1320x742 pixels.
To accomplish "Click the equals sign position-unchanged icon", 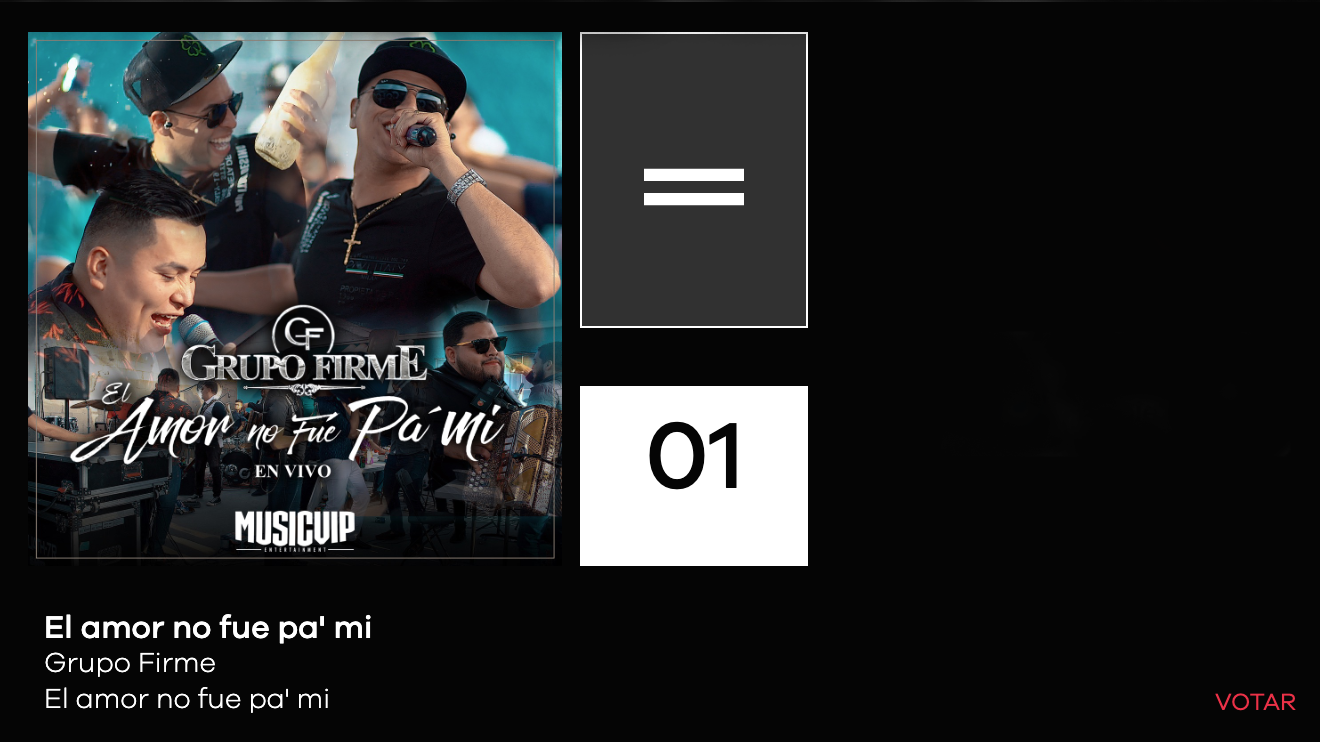I will tap(694, 187).
